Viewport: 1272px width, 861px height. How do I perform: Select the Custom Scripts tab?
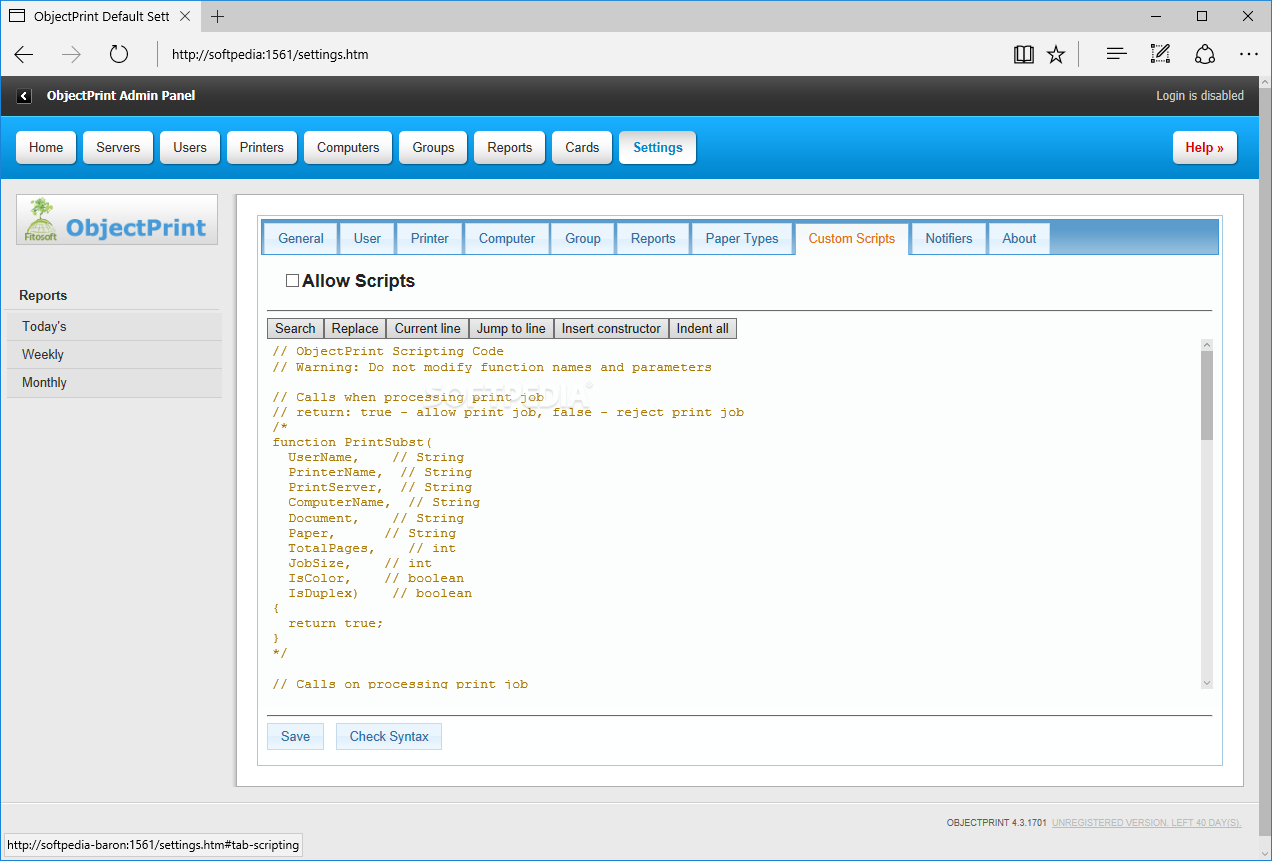click(852, 238)
